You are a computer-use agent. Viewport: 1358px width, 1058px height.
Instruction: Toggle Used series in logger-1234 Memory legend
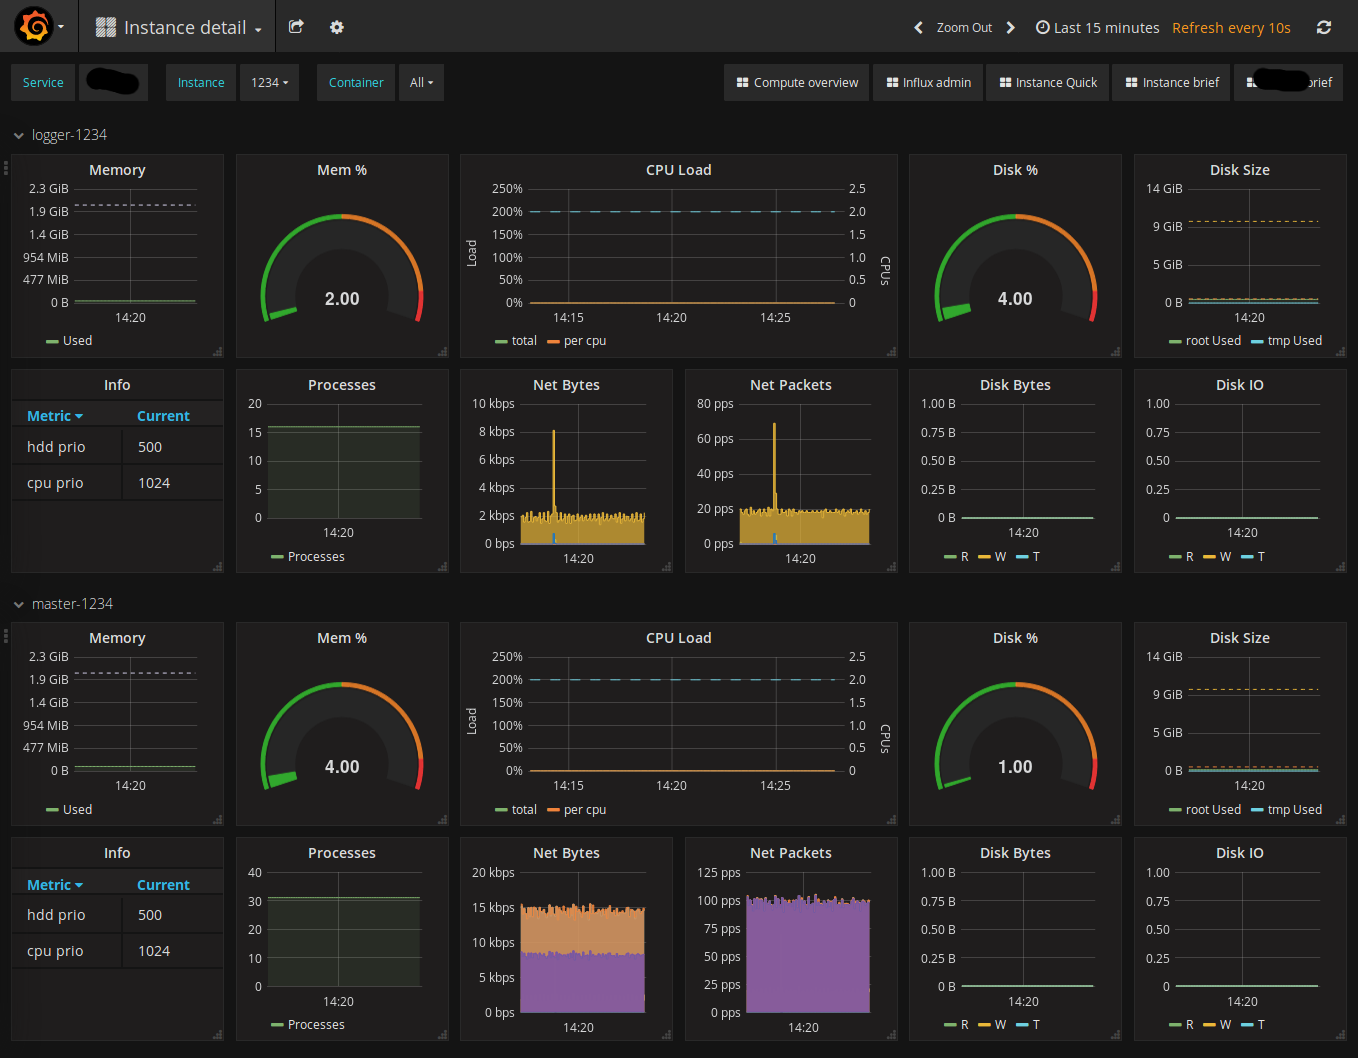[x=77, y=341]
